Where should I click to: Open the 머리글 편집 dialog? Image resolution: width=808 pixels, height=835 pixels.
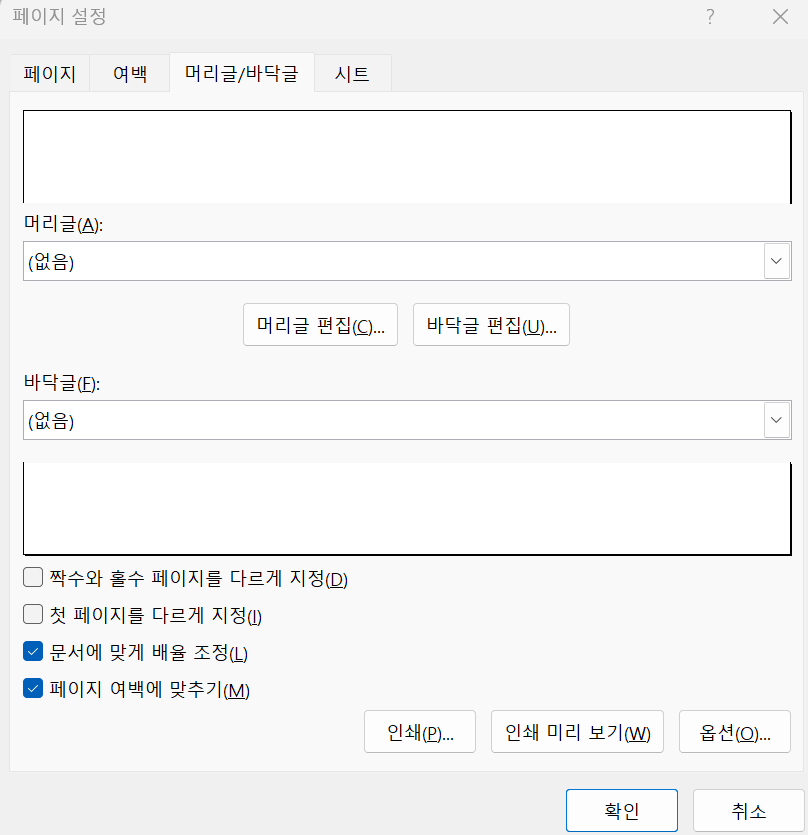[320, 324]
